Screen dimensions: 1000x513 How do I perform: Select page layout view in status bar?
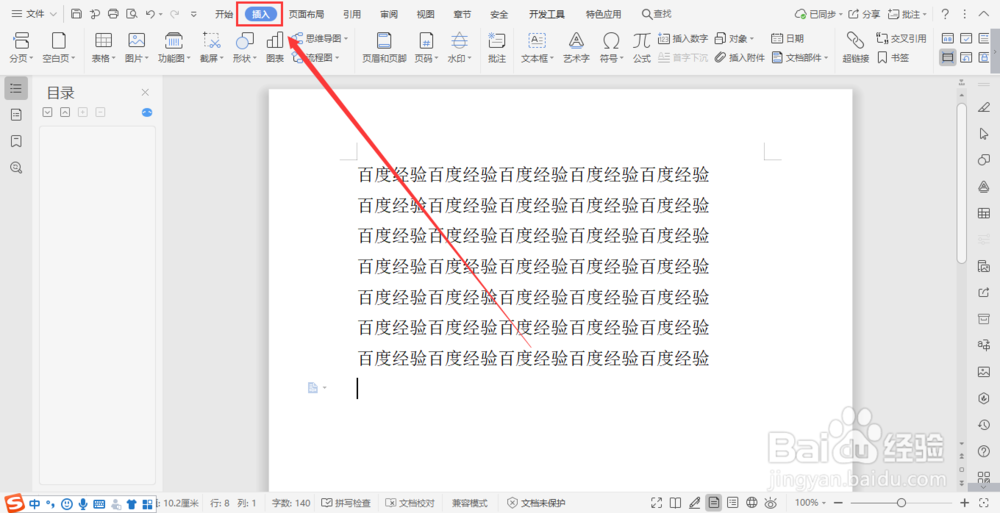click(714, 503)
